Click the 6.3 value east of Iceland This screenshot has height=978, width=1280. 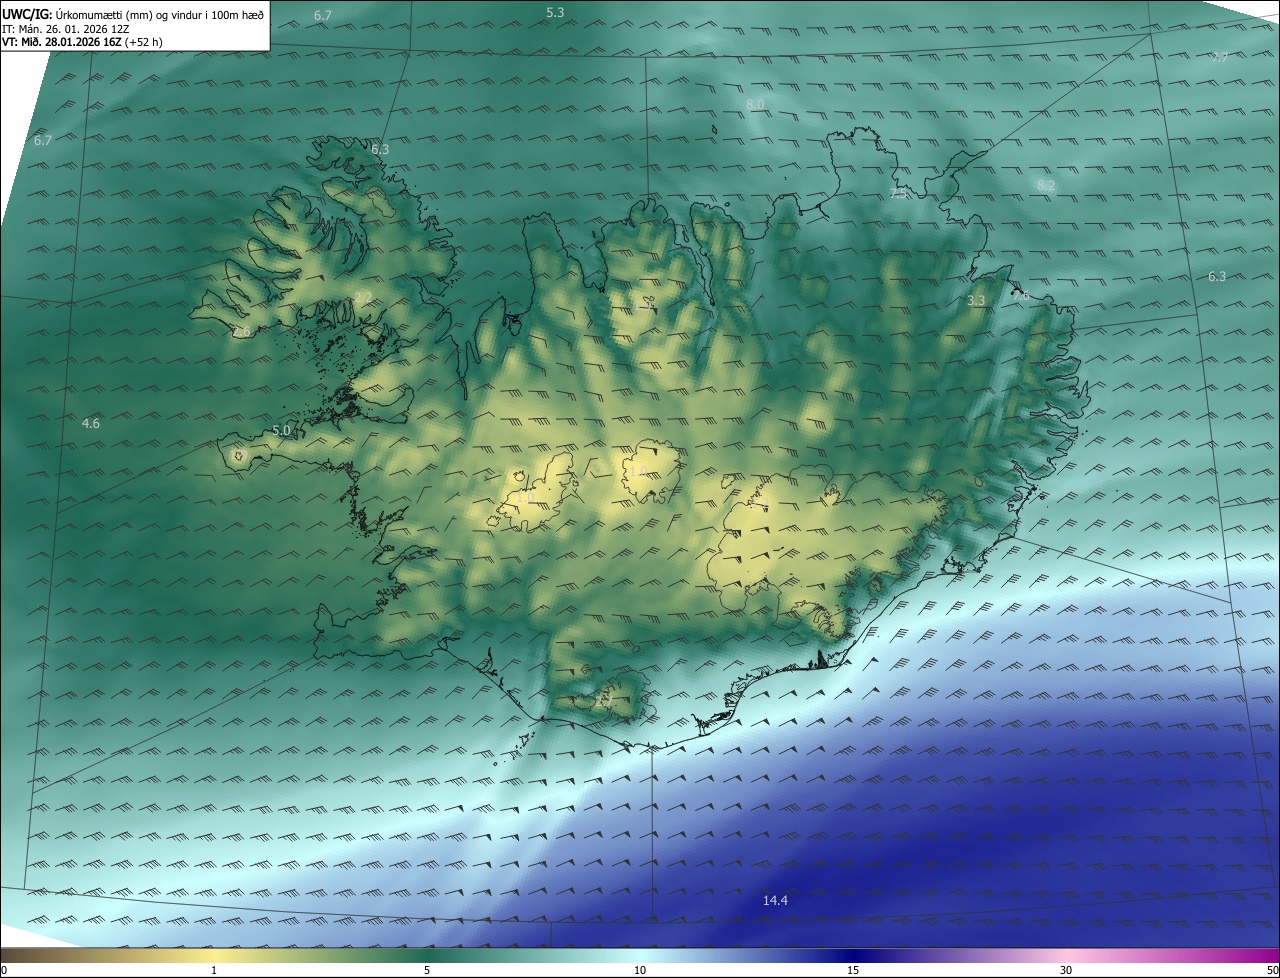click(1217, 277)
